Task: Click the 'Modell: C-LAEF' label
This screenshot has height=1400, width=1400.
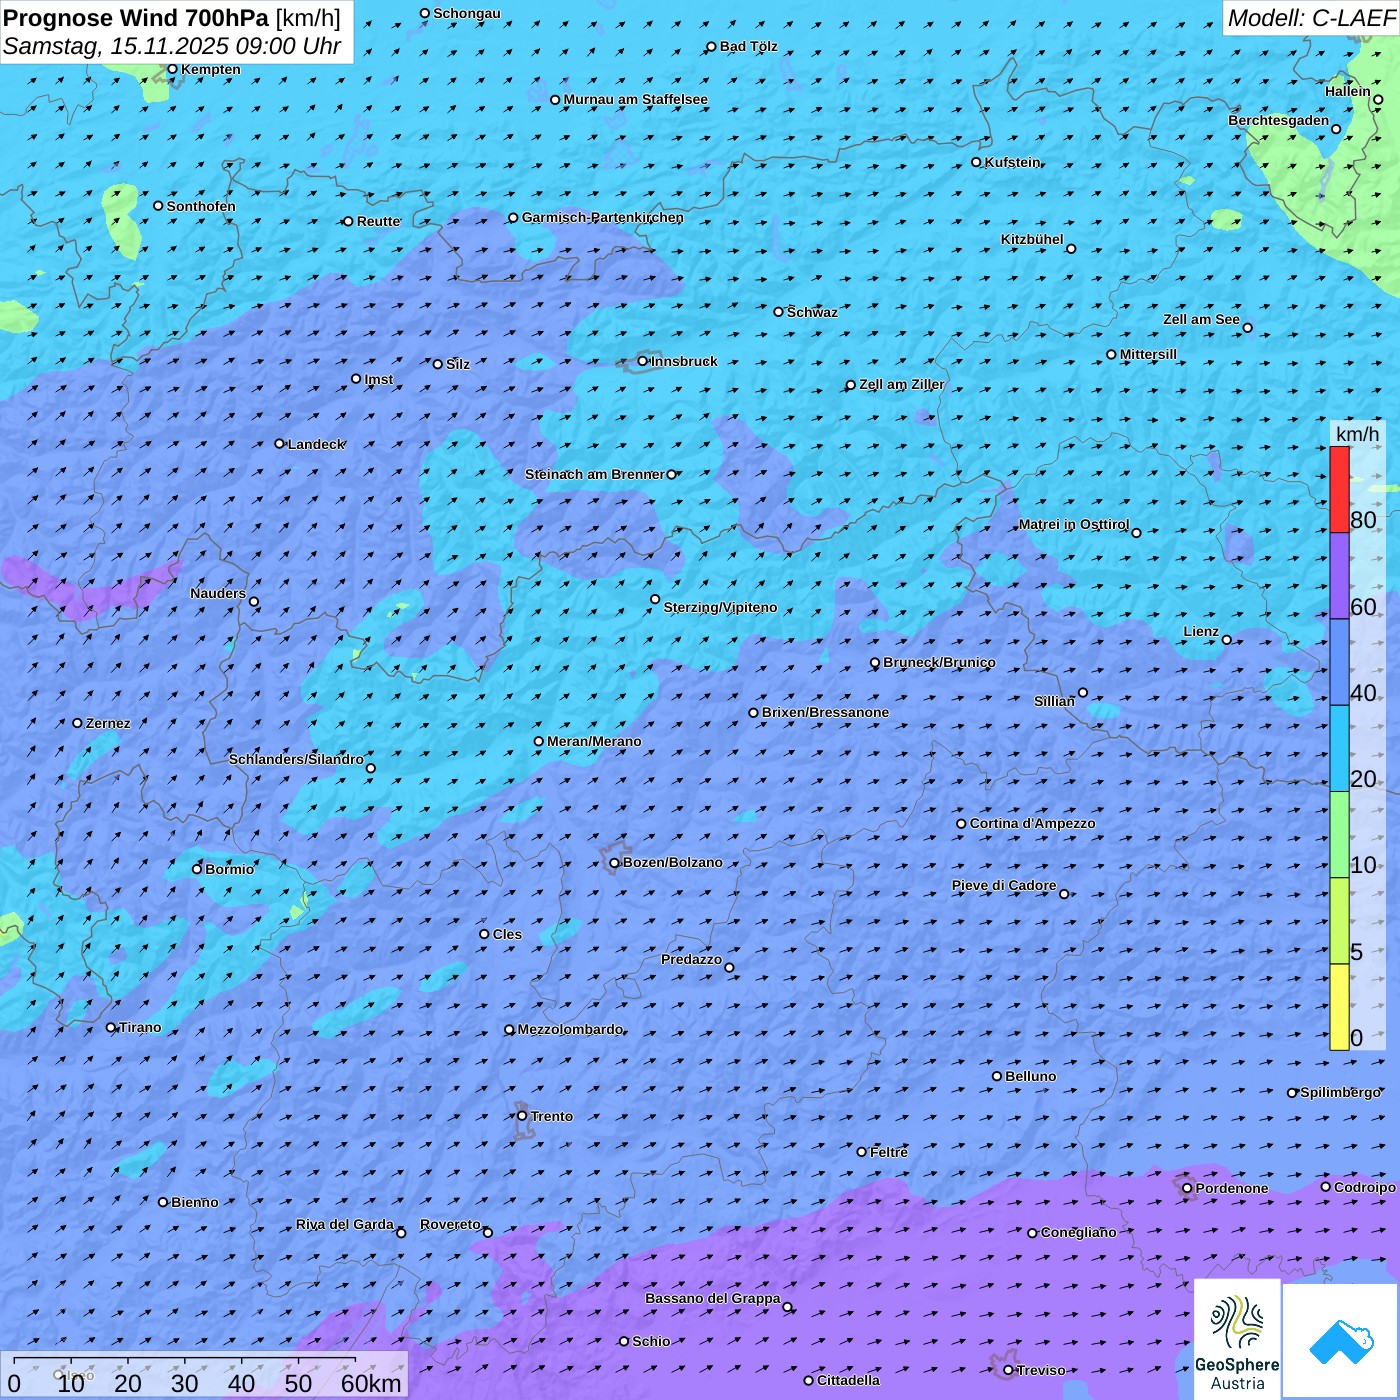Action: point(1311,18)
